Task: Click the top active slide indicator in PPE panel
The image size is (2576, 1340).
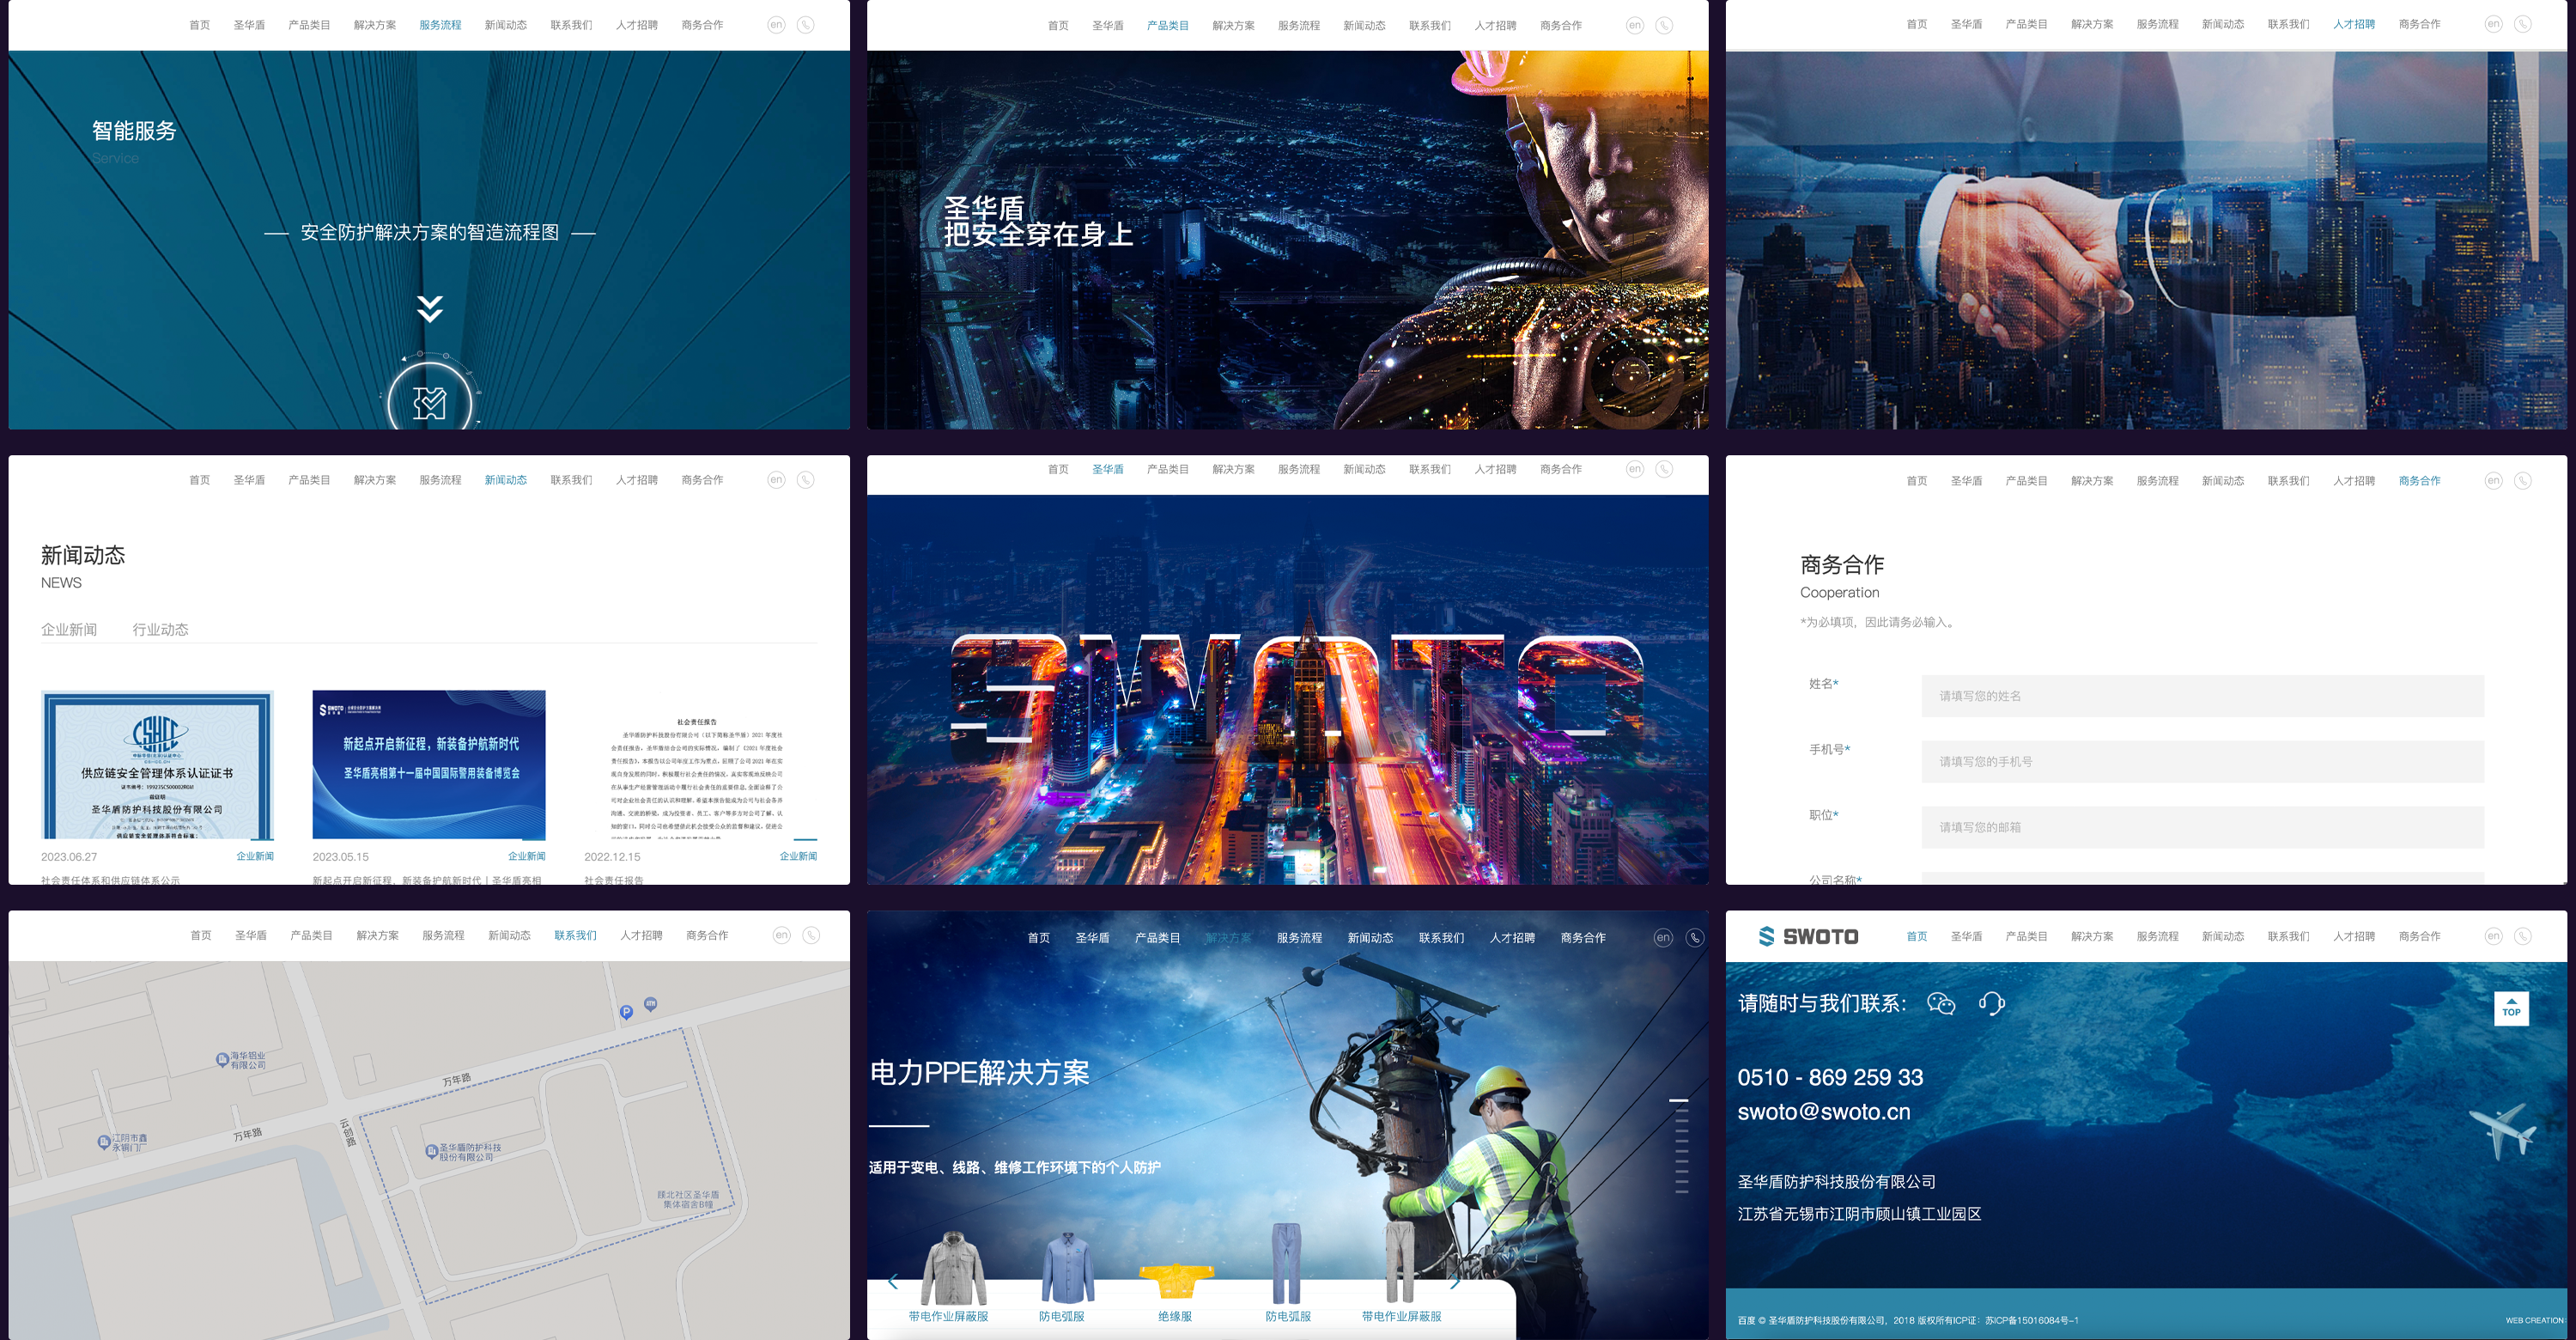Action: coord(1679,1100)
